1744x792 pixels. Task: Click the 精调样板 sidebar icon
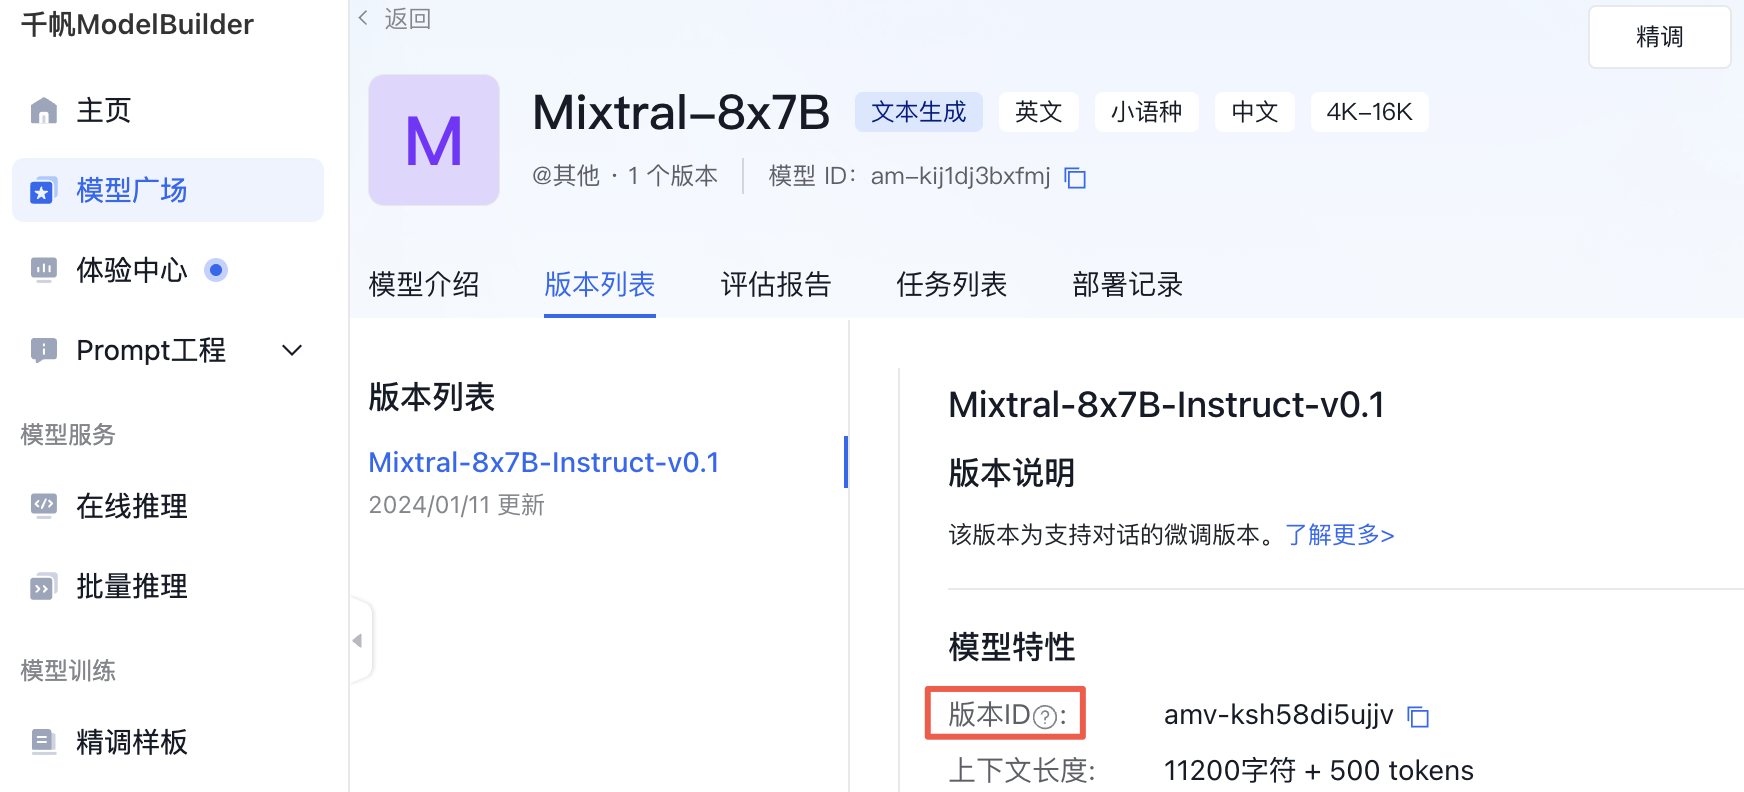pyautogui.click(x=43, y=742)
